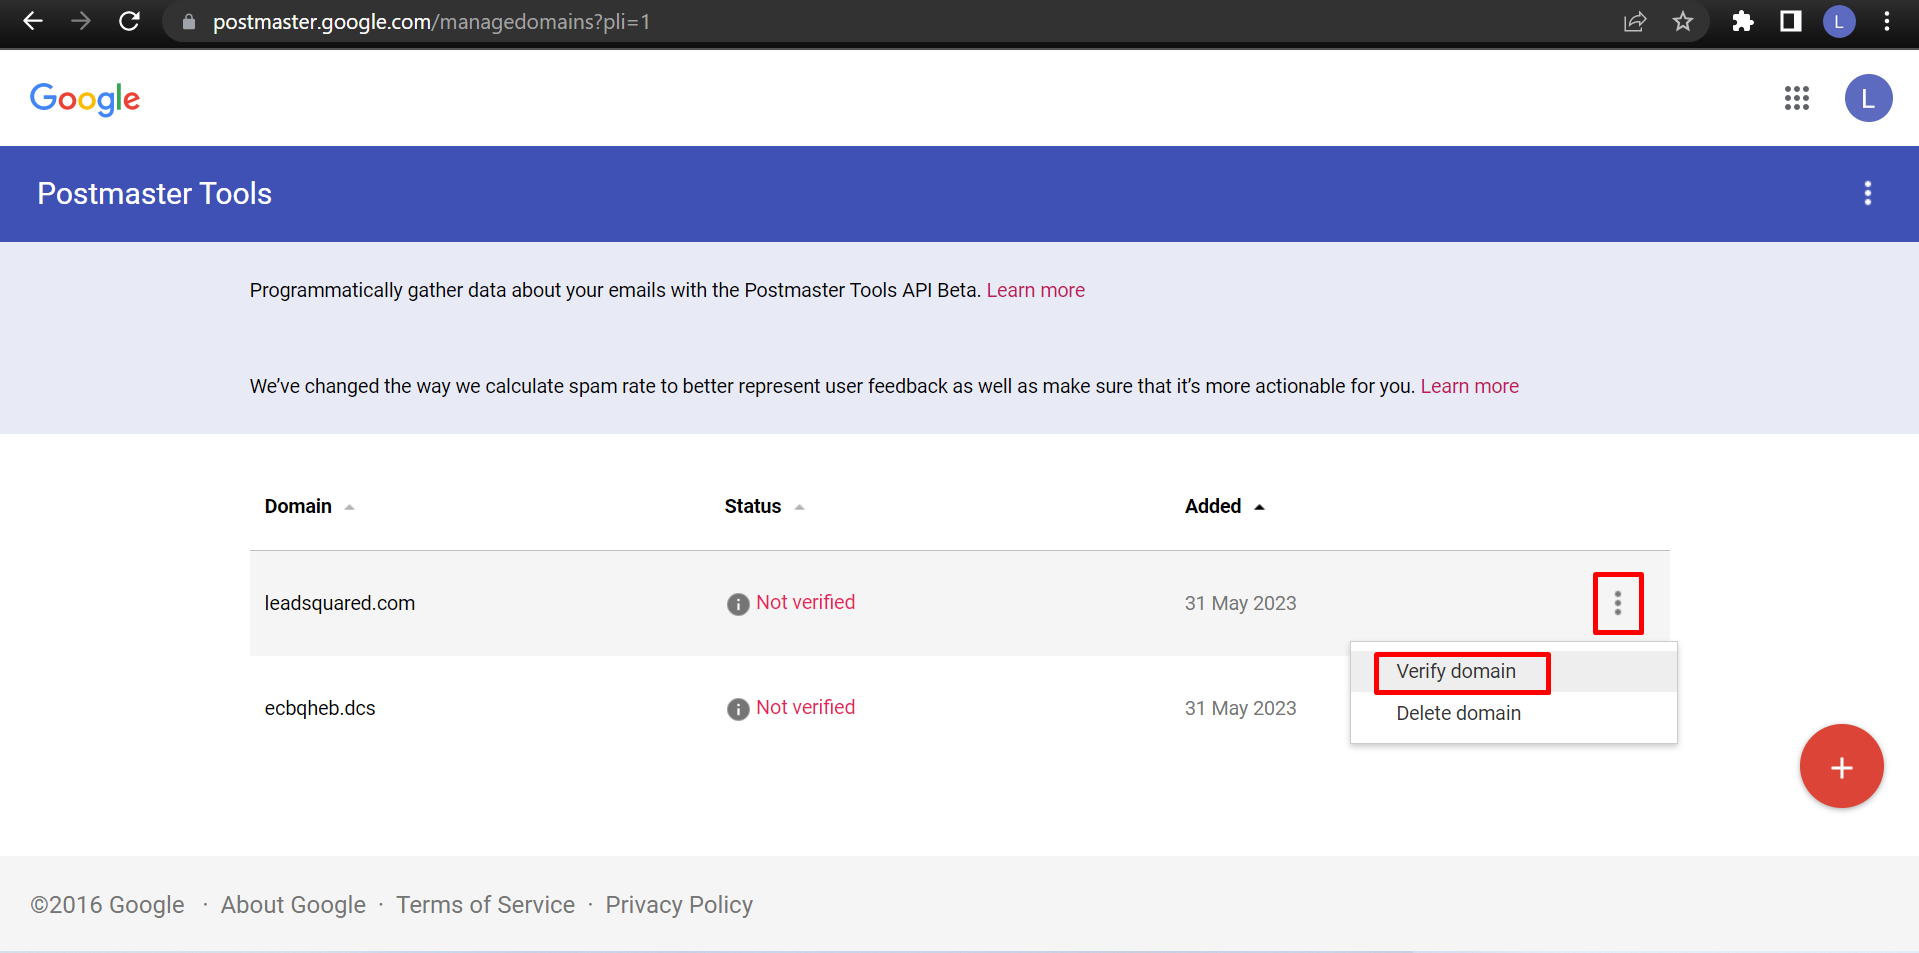Click info icon beside leadsquared.com status
This screenshot has height=953, width=1919.
pos(738,604)
